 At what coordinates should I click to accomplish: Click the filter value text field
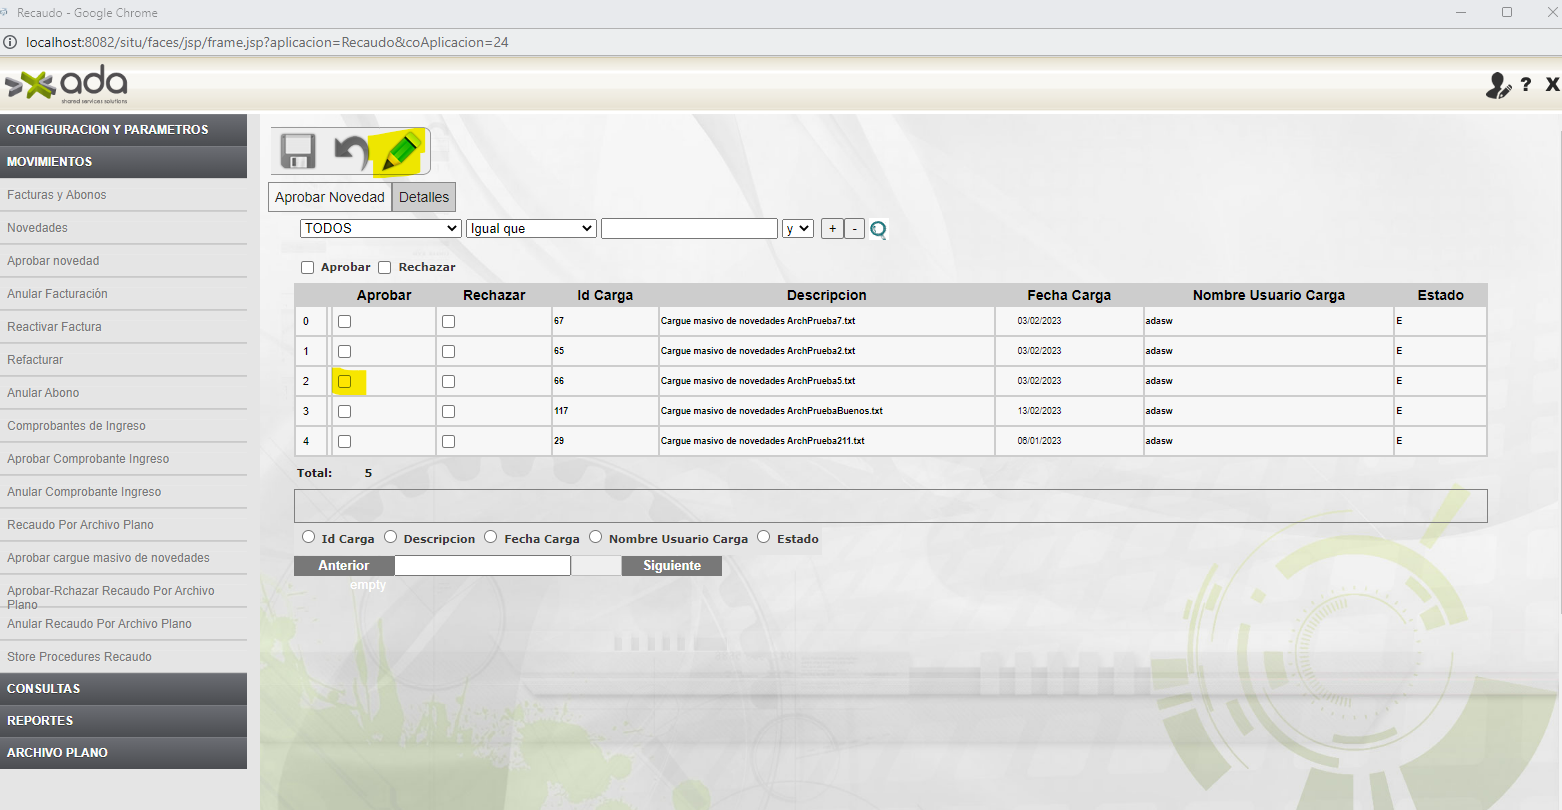(689, 229)
